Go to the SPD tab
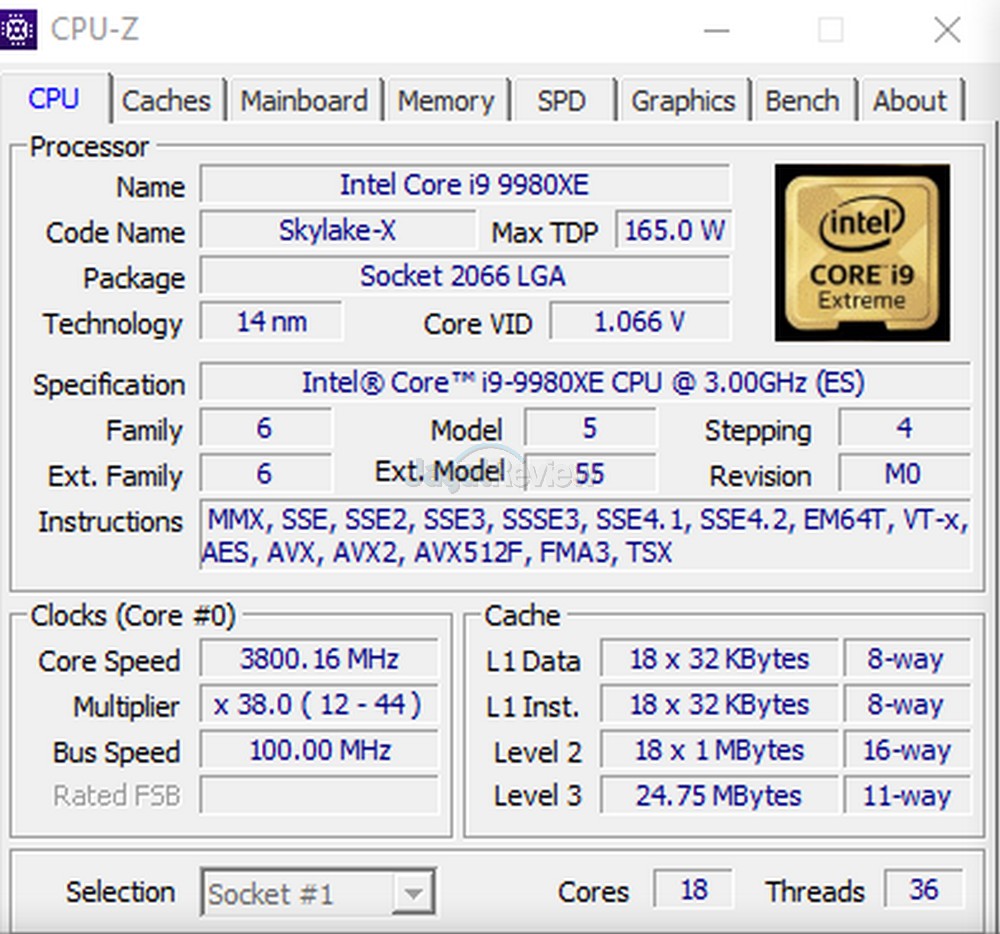The image size is (1000, 934). coord(562,101)
